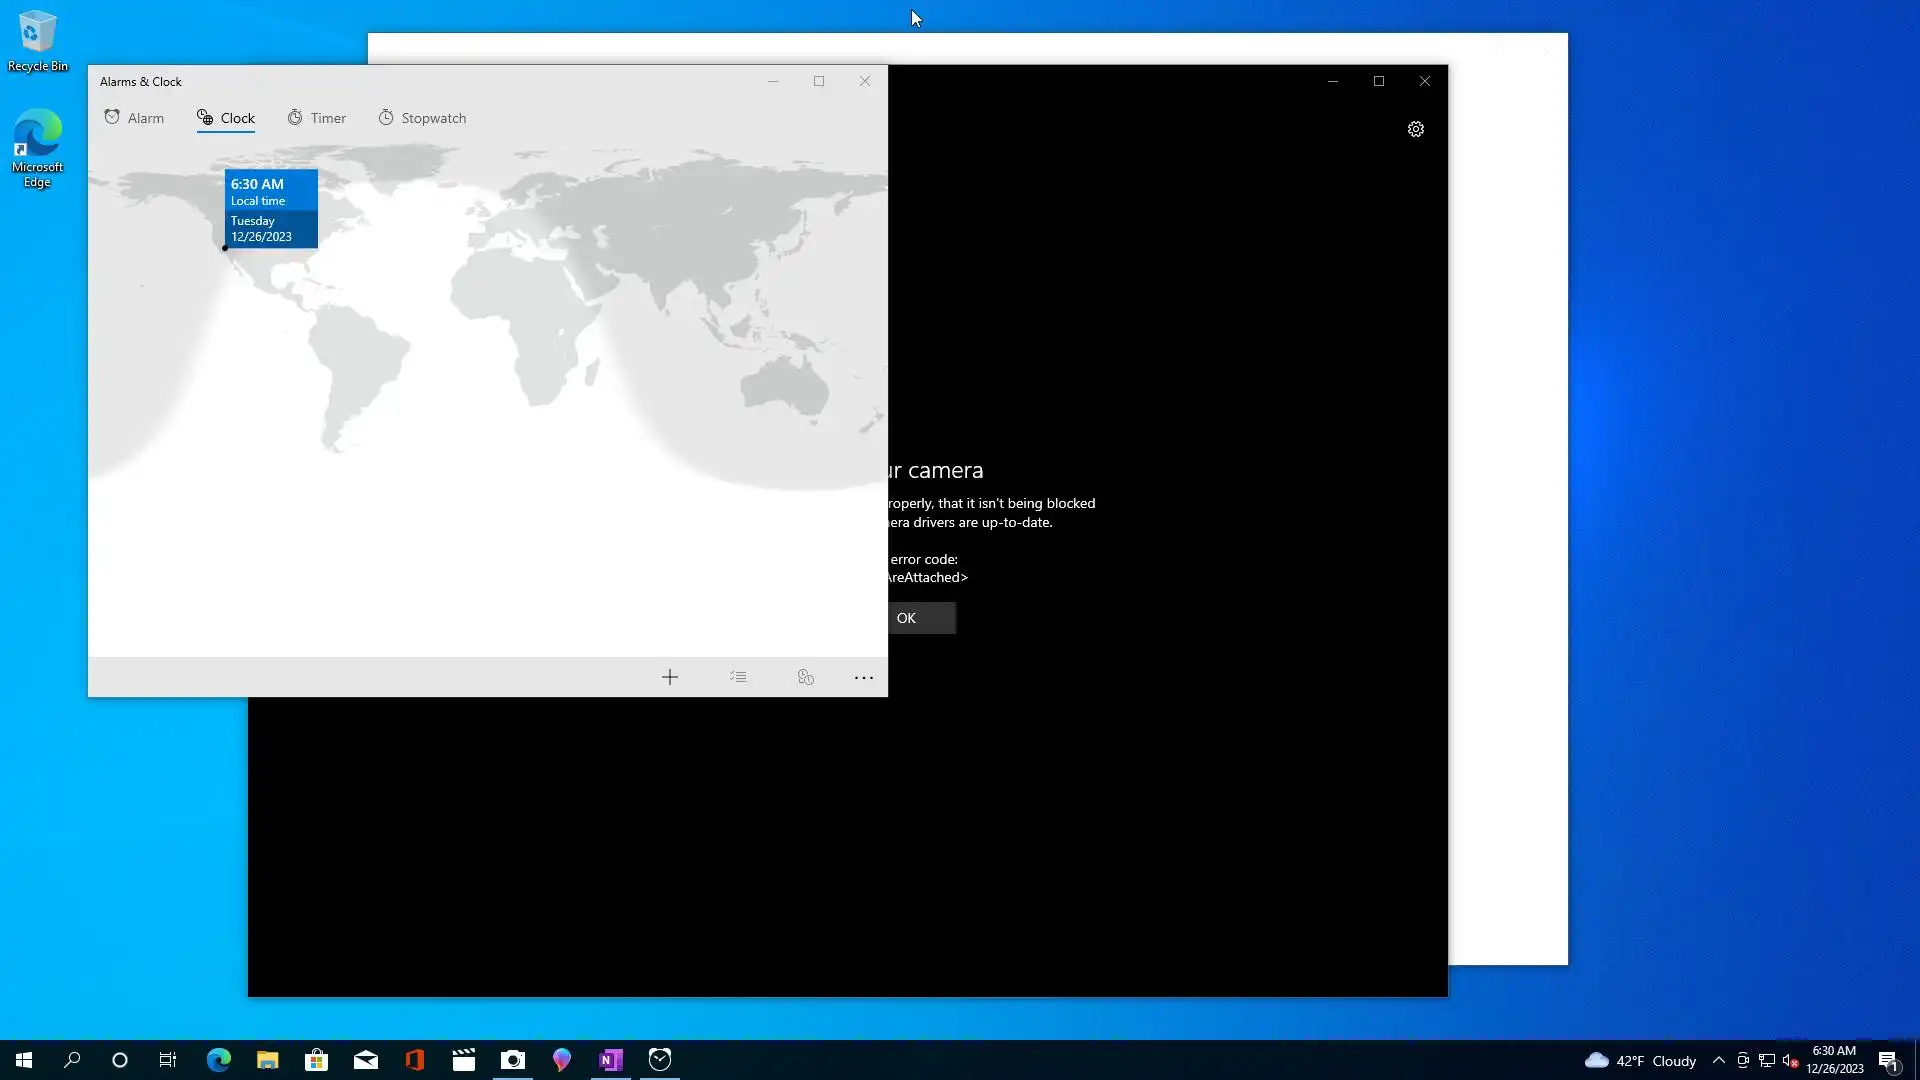
Task: Click the Camera taskbar icon
Action: (x=513, y=1060)
